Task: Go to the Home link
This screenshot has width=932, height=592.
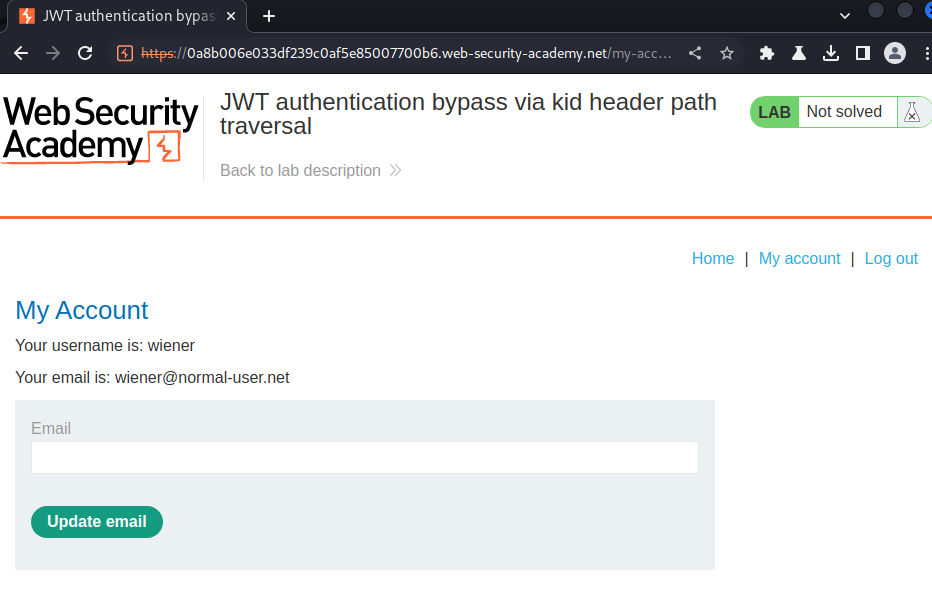Action: pyautogui.click(x=713, y=259)
